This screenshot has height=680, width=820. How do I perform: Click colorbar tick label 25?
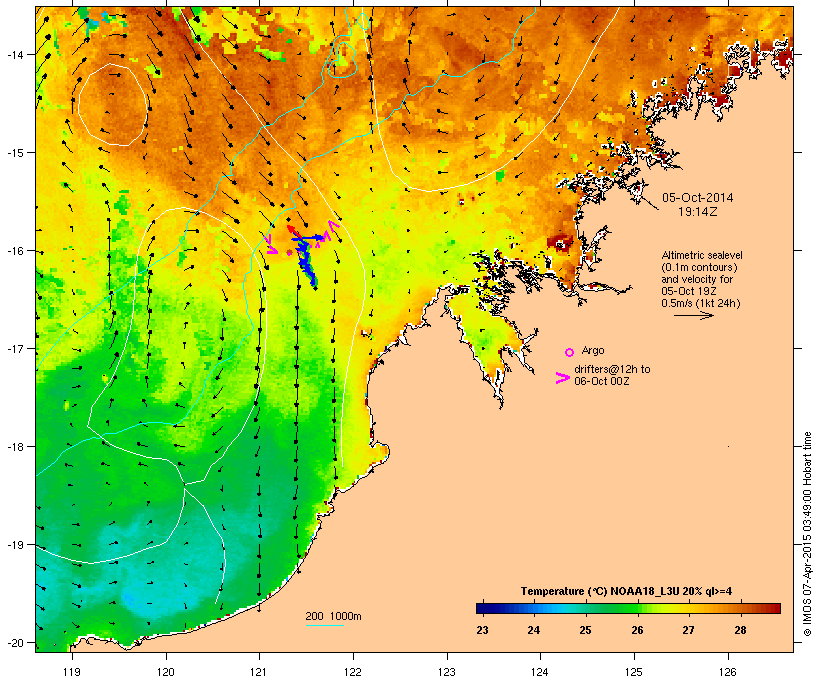pyautogui.click(x=585, y=630)
